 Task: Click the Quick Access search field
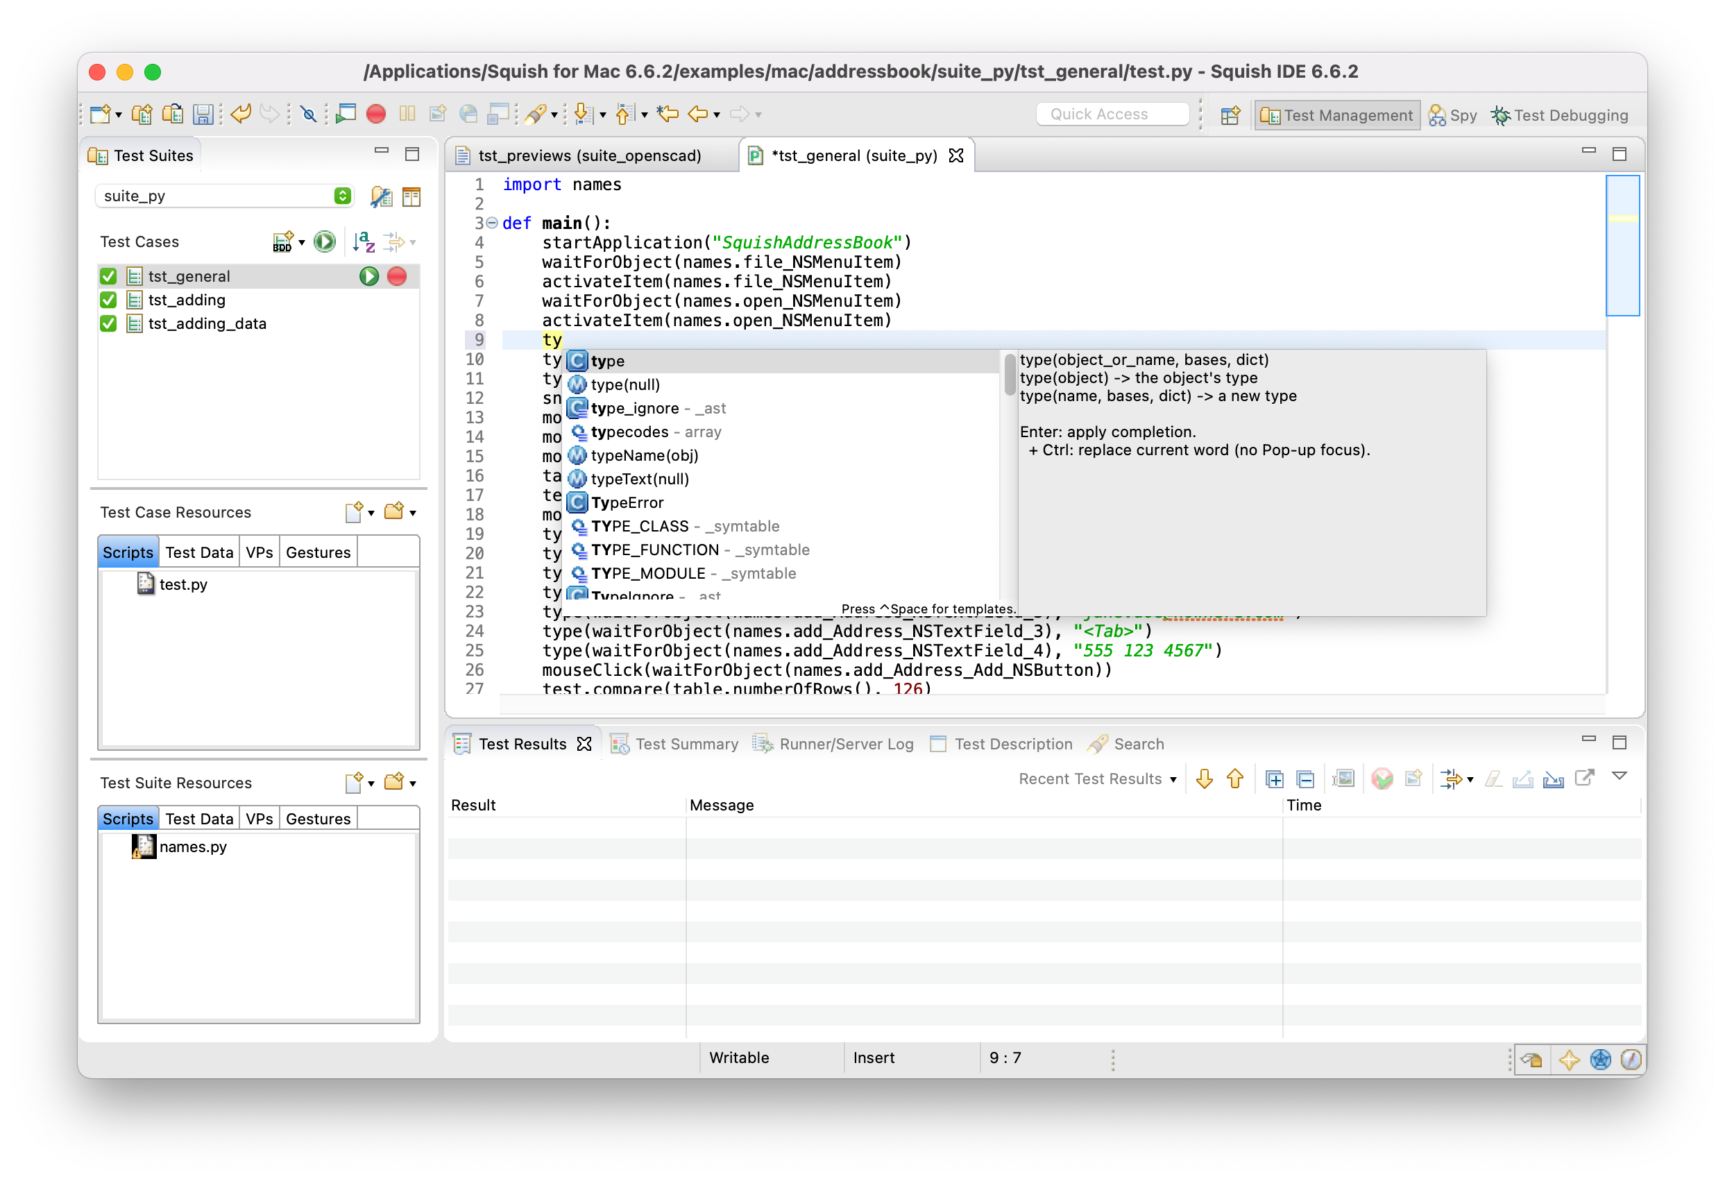pos(1112,114)
